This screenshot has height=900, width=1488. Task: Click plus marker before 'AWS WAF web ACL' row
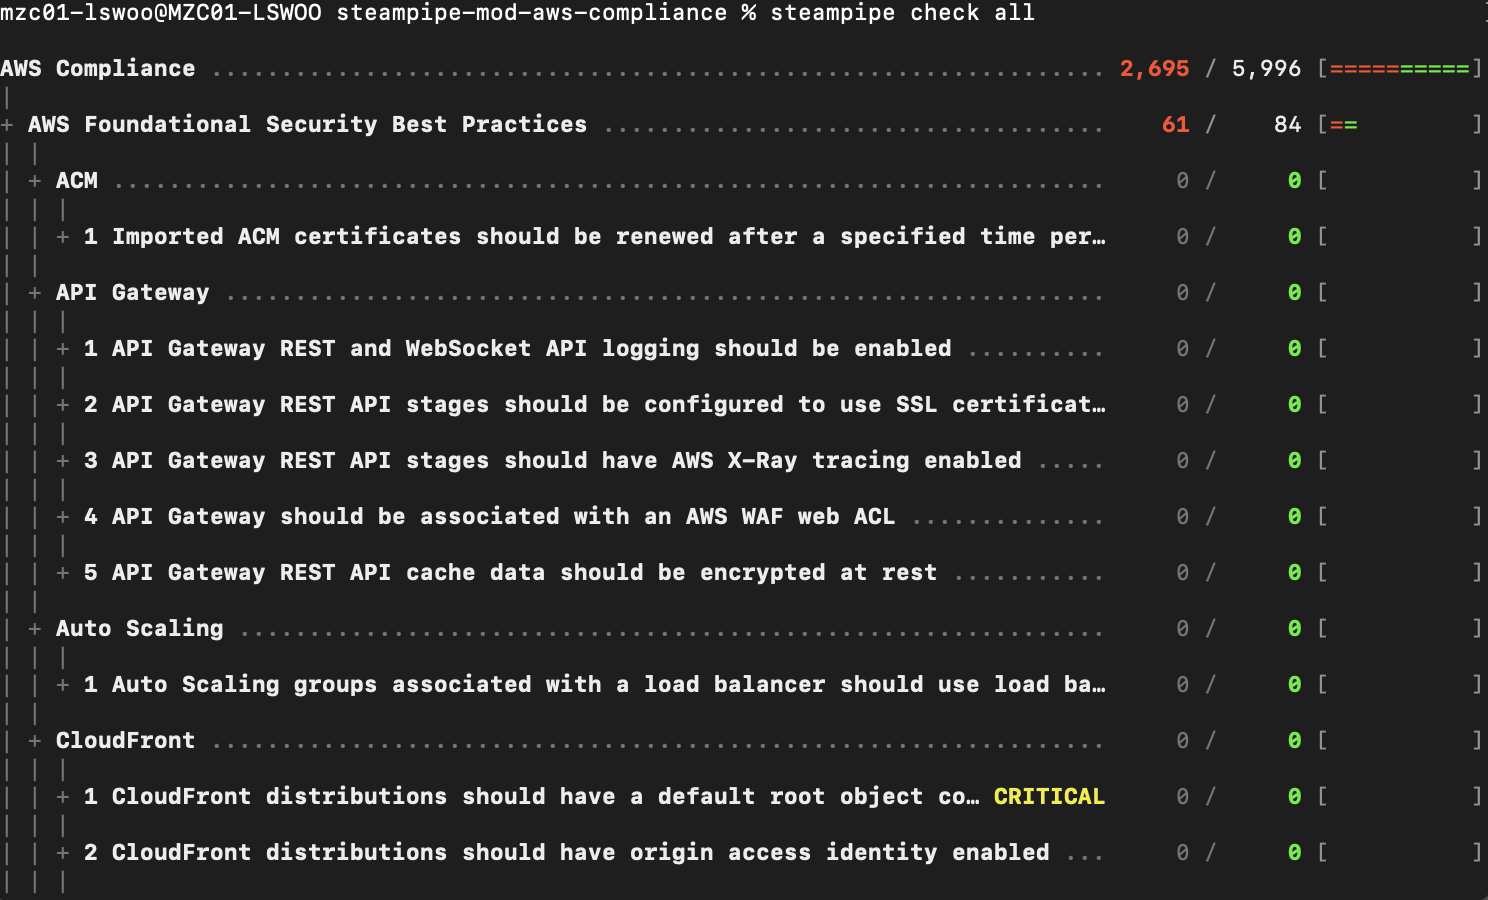pyautogui.click(x=63, y=517)
